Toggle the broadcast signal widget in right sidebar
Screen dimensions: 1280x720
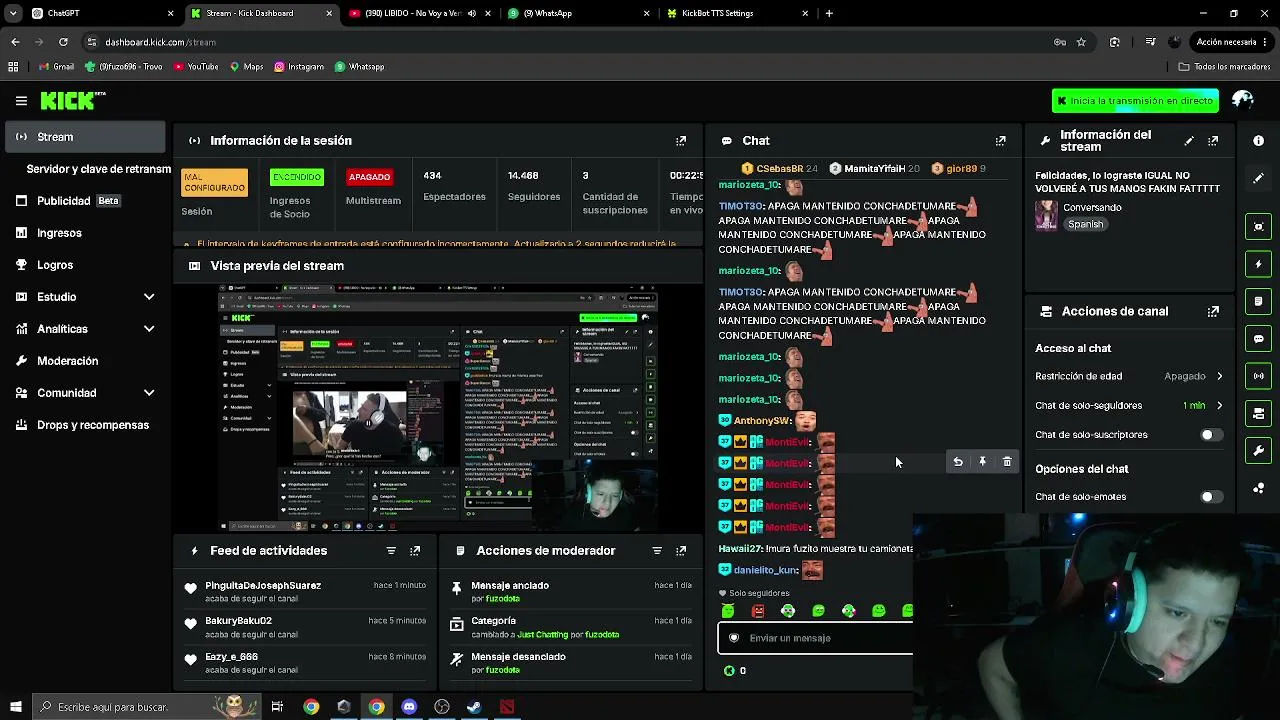click(x=1259, y=376)
